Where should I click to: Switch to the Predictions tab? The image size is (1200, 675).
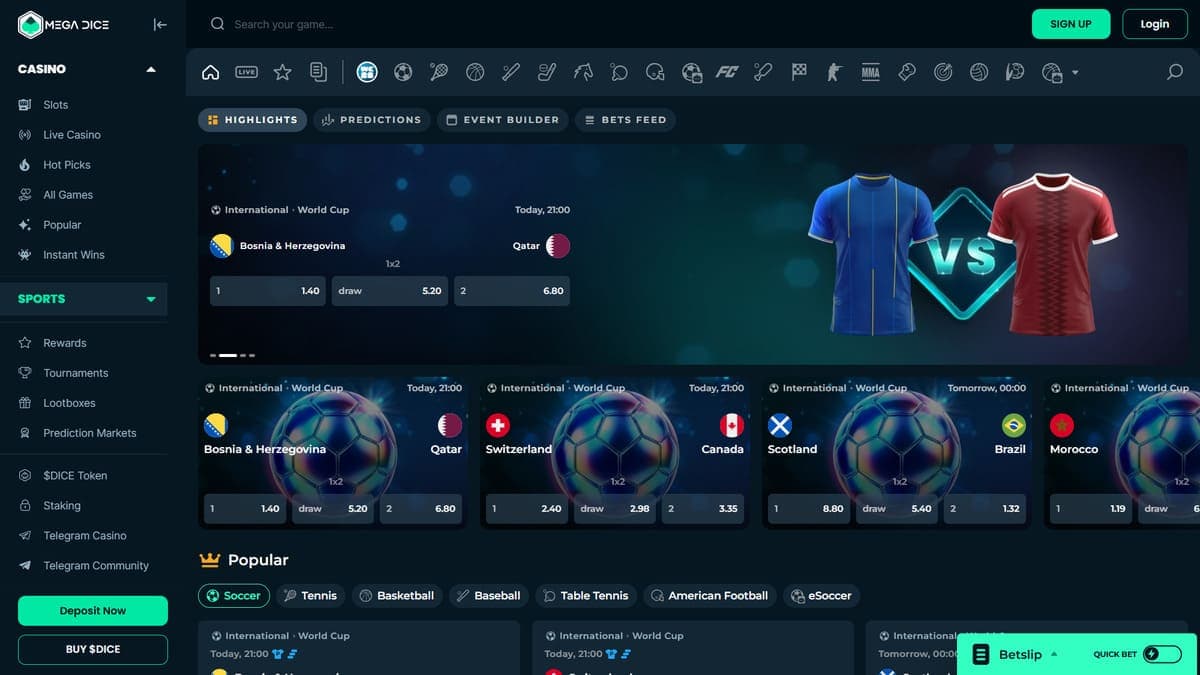point(372,120)
